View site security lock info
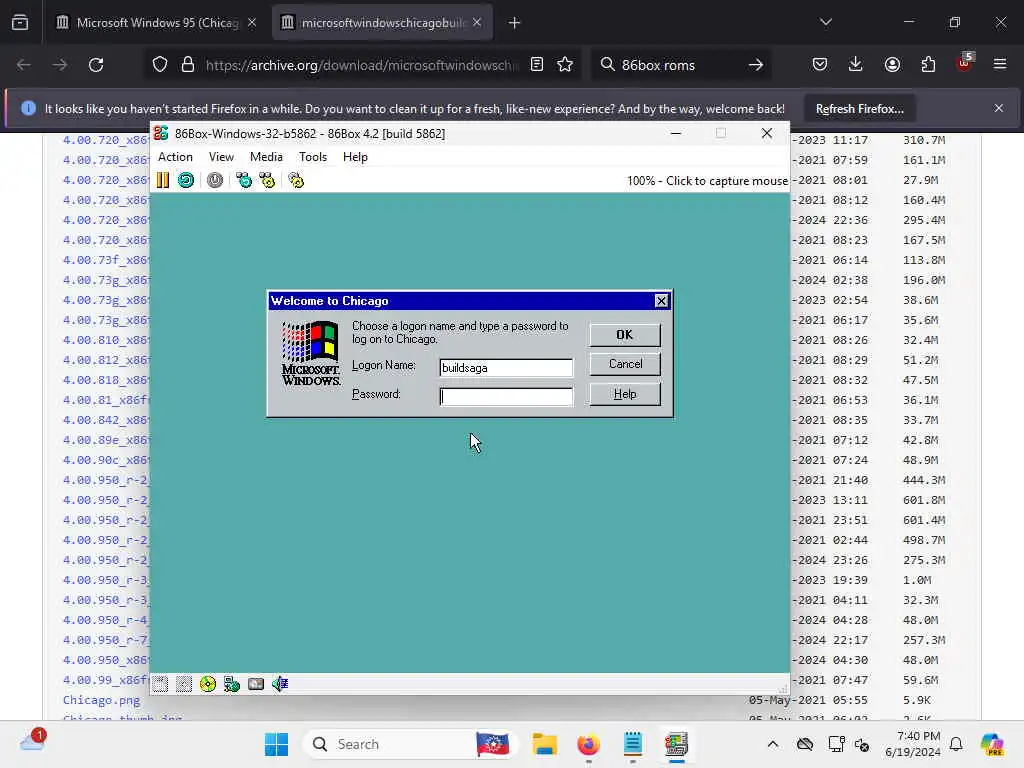This screenshot has height=768, width=1024. pyautogui.click(x=188, y=65)
